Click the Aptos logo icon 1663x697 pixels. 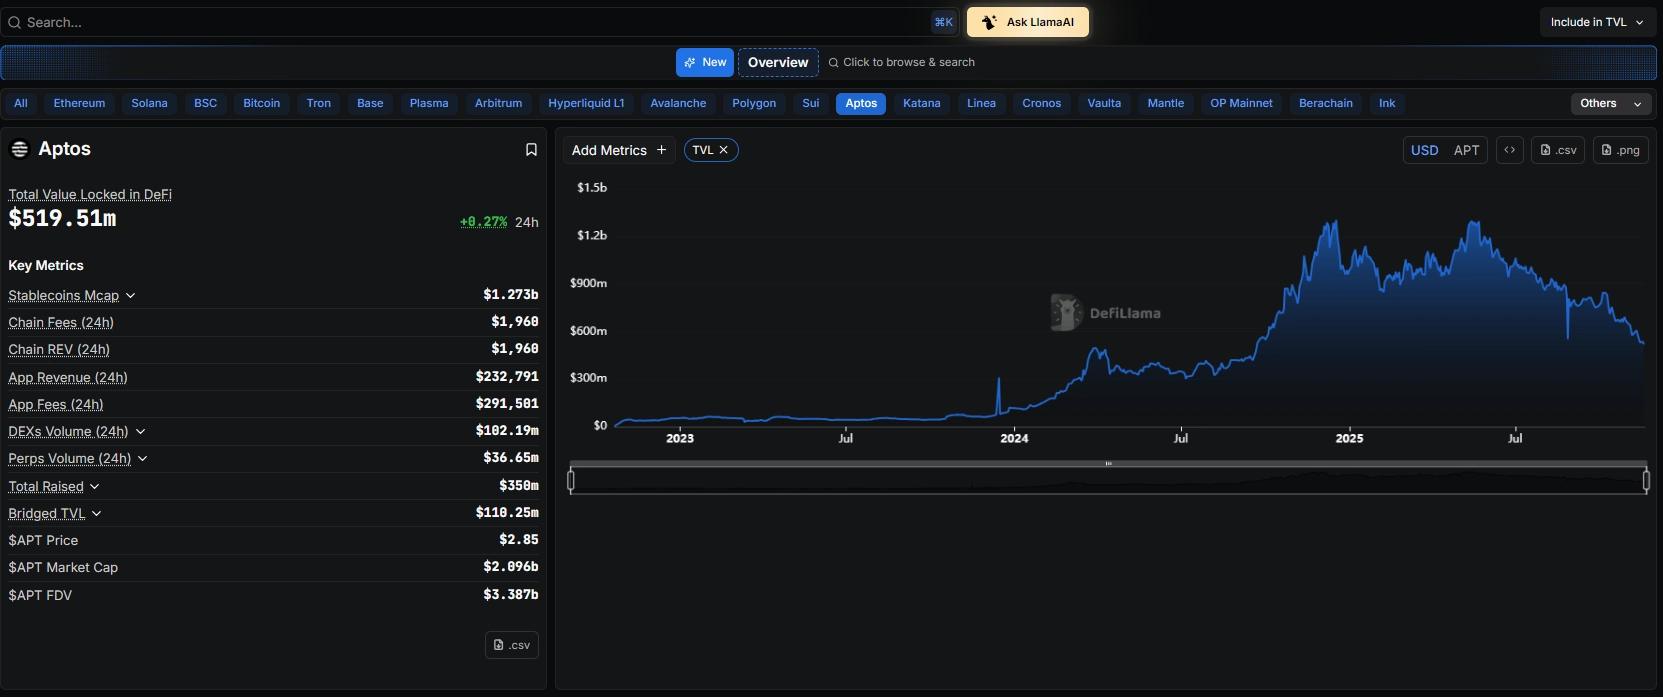19,149
